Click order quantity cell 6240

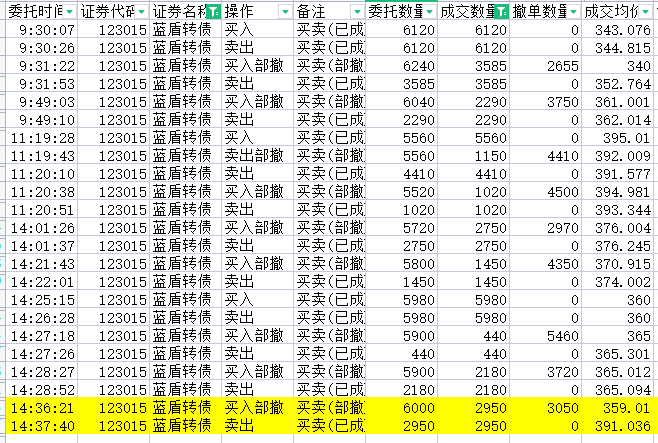click(x=402, y=66)
